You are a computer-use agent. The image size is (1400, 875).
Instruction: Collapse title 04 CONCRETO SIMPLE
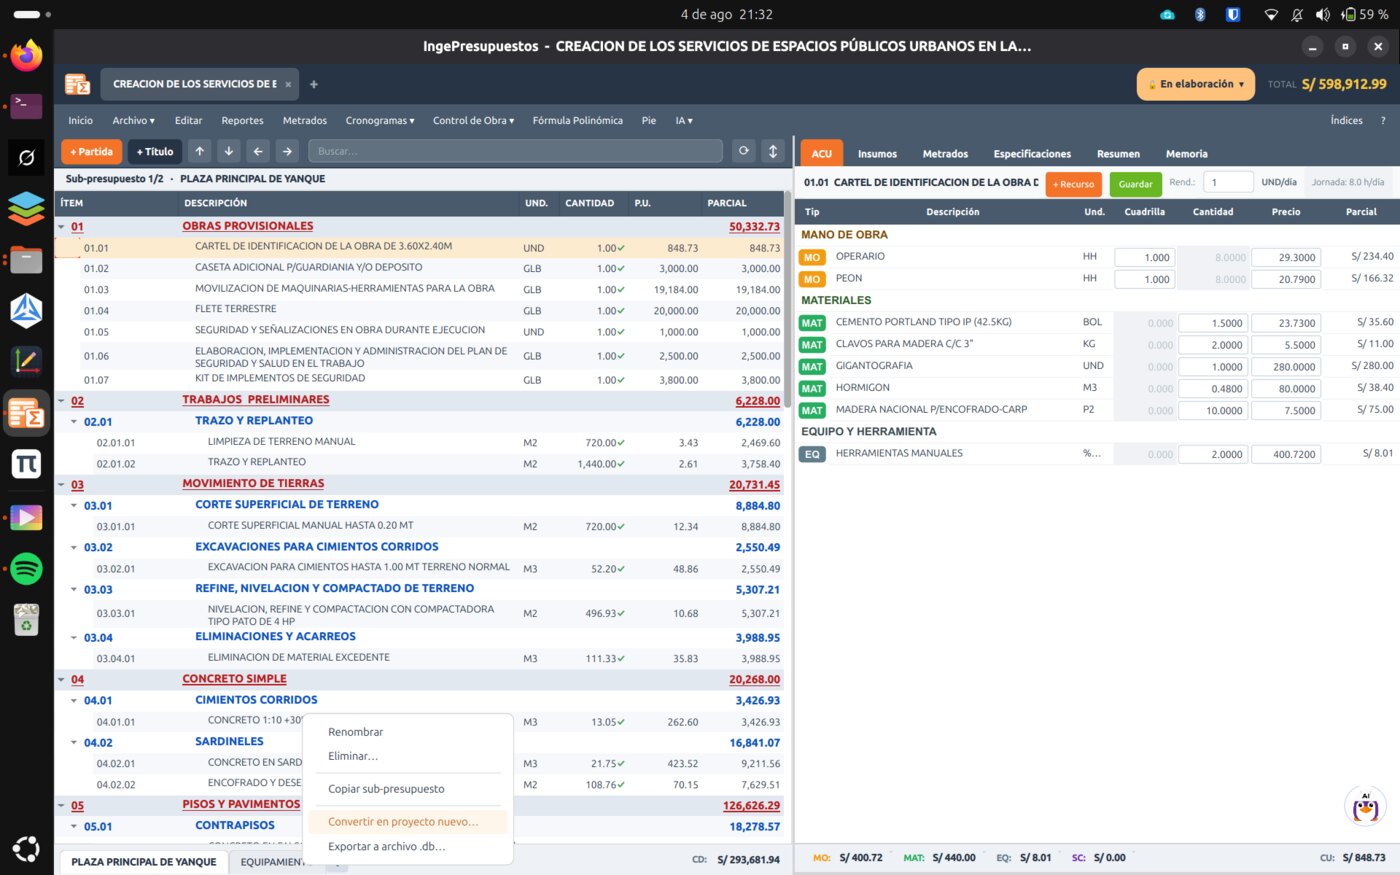click(x=61, y=680)
